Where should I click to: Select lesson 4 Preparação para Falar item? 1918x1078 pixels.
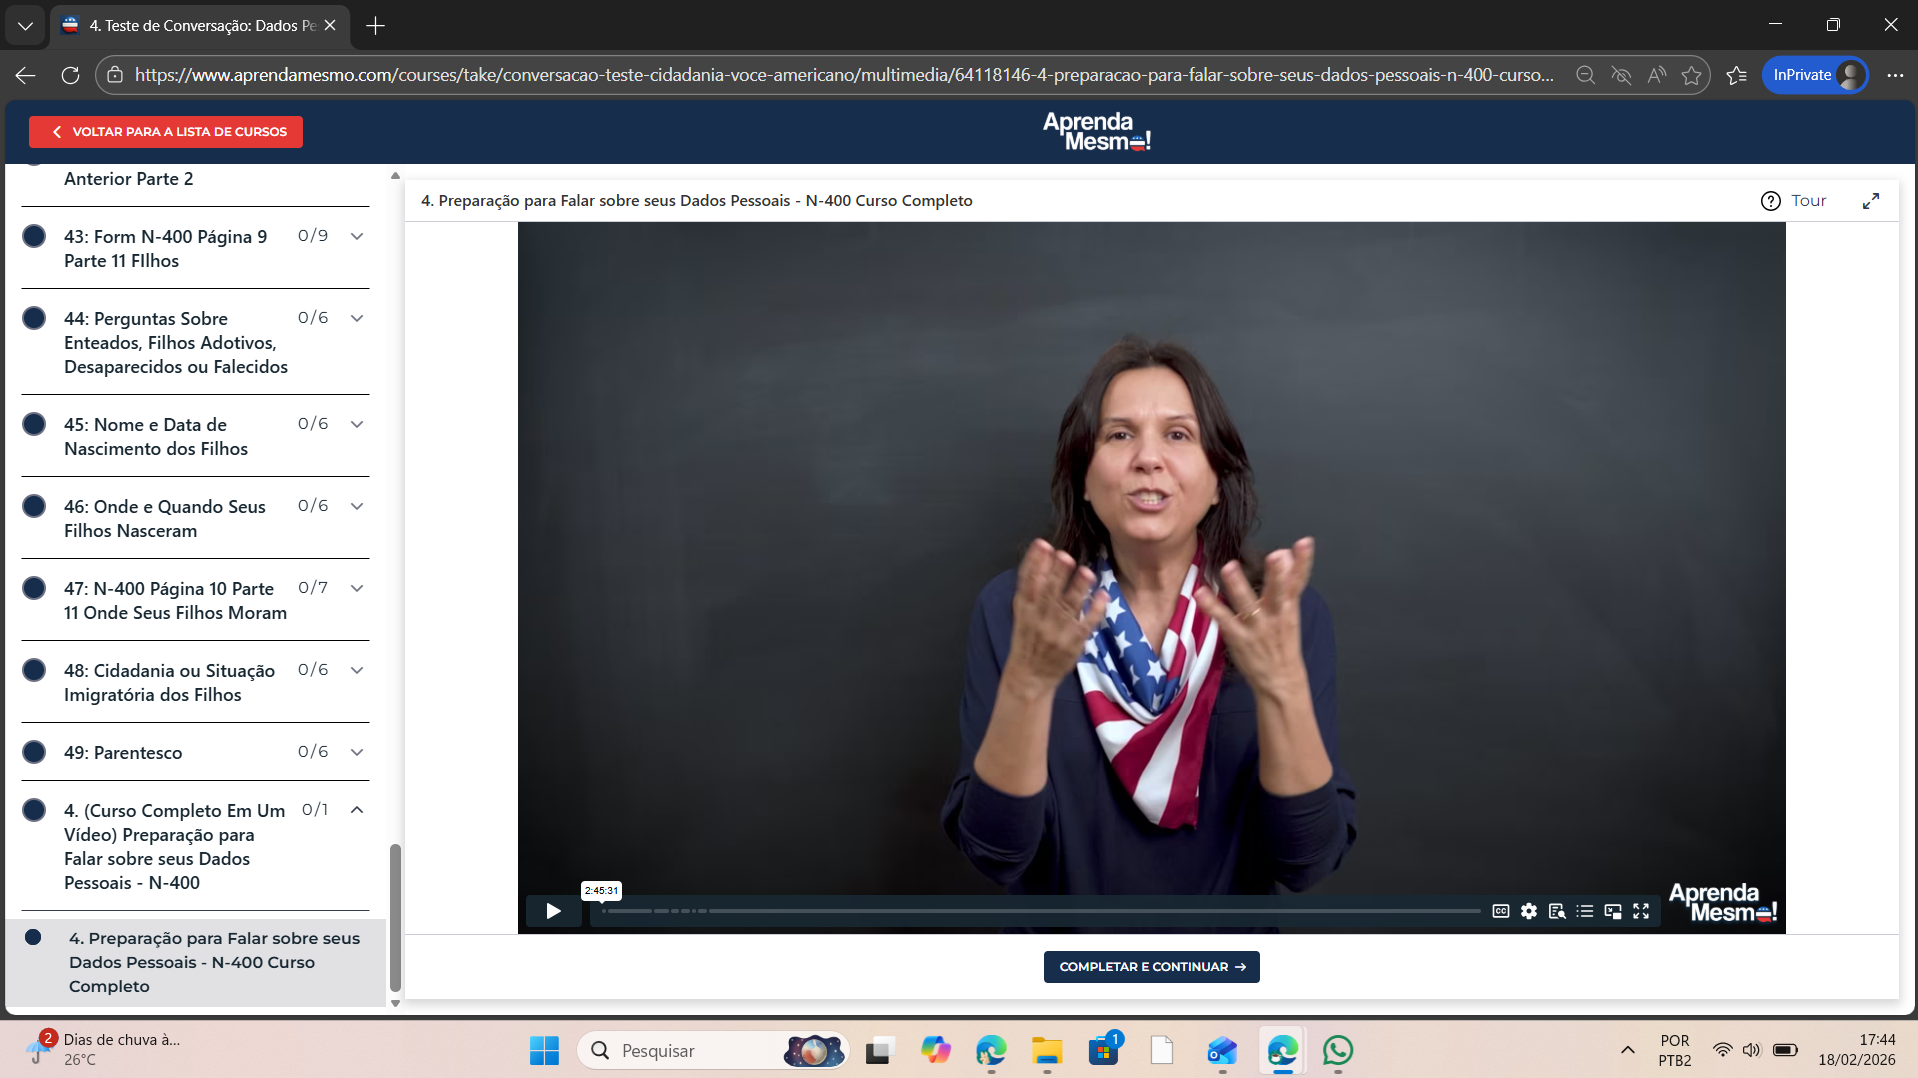pyautogui.click(x=214, y=962)
